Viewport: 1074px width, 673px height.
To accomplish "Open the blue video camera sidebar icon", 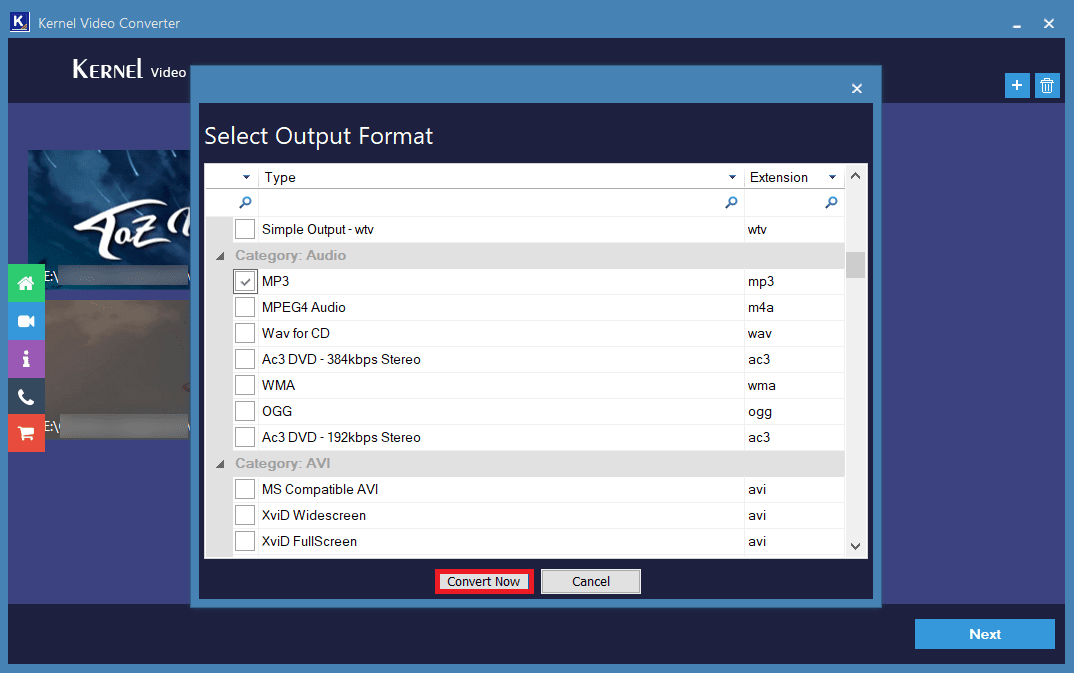I will pyautogui.click(x=26, y=321).
